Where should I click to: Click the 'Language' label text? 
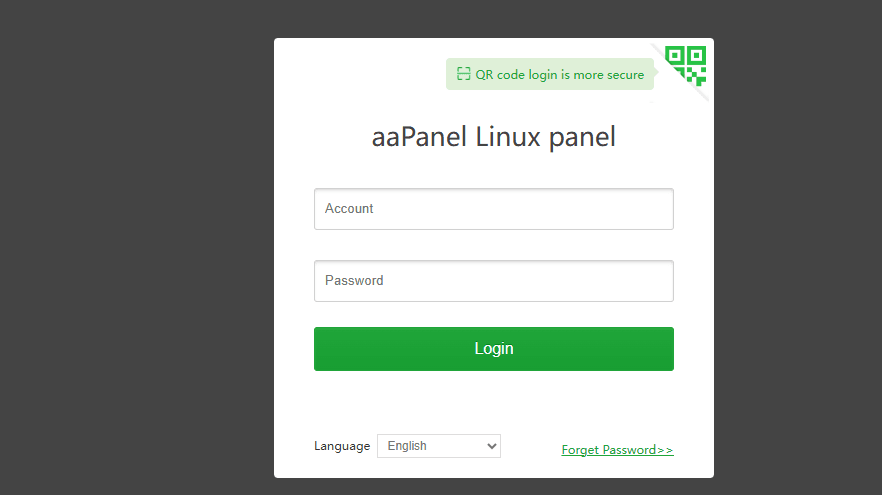(342, 446)
